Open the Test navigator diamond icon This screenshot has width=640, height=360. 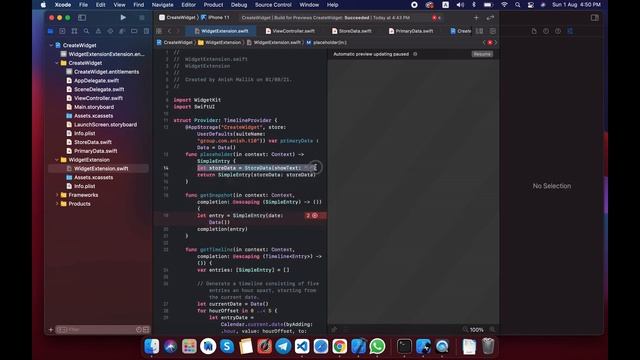110,31
